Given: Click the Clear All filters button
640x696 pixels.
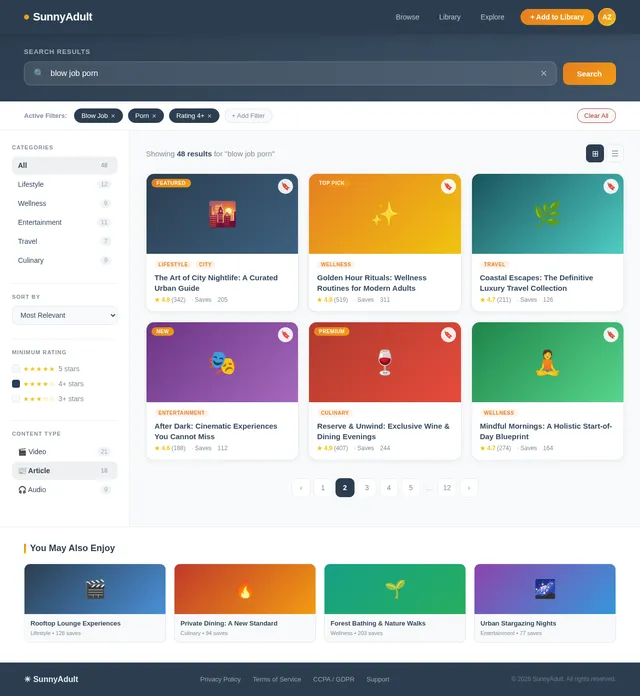Looking at the screenshot, I should pos(596,116).
